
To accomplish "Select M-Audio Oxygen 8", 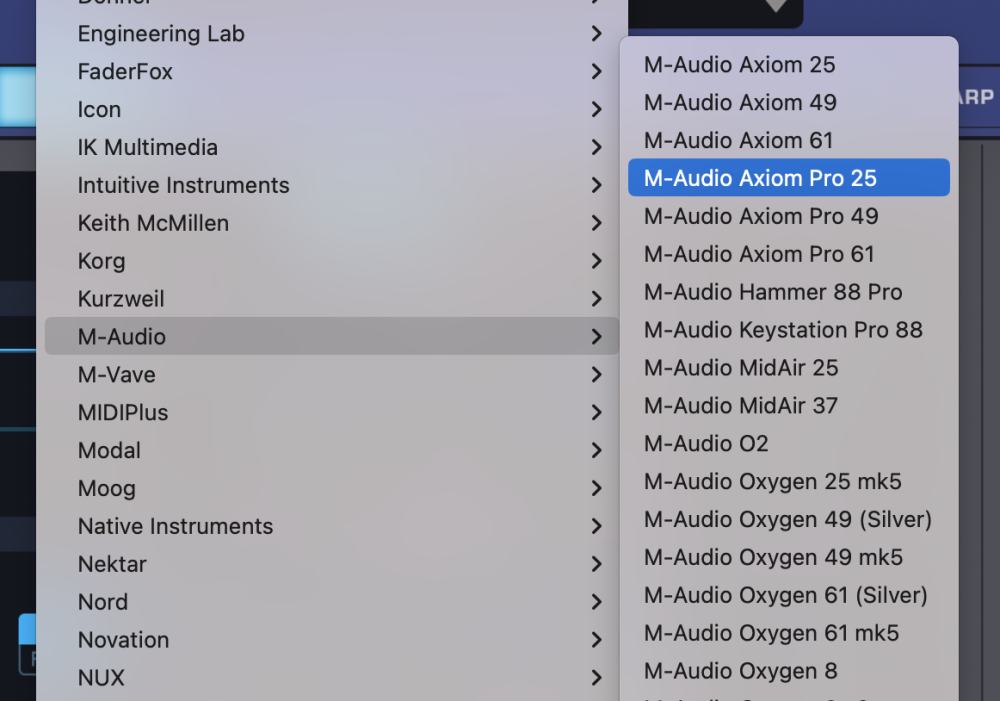I will pyautogui.click(x=740, y=671).
